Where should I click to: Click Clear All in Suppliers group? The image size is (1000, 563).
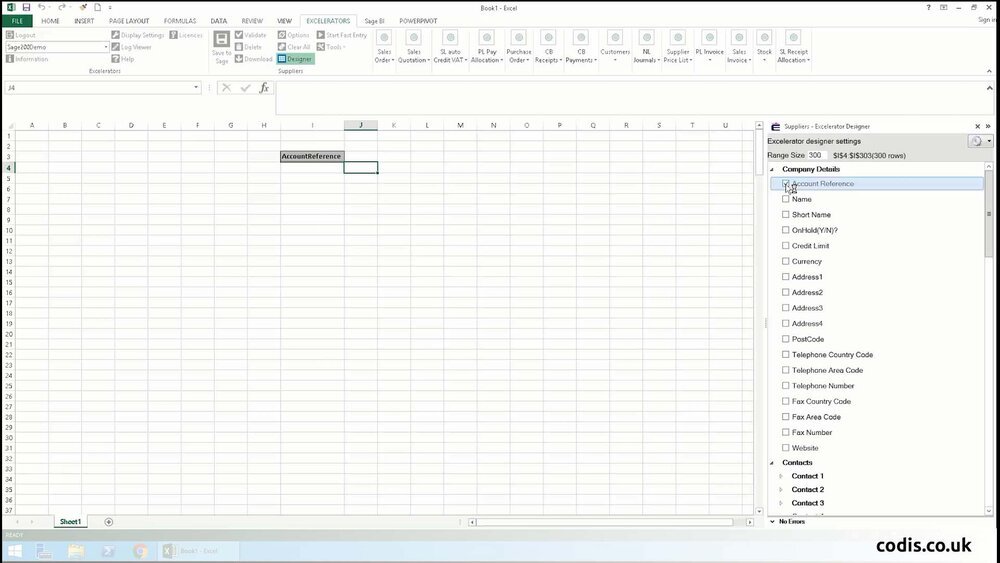(x=294, y=47)
